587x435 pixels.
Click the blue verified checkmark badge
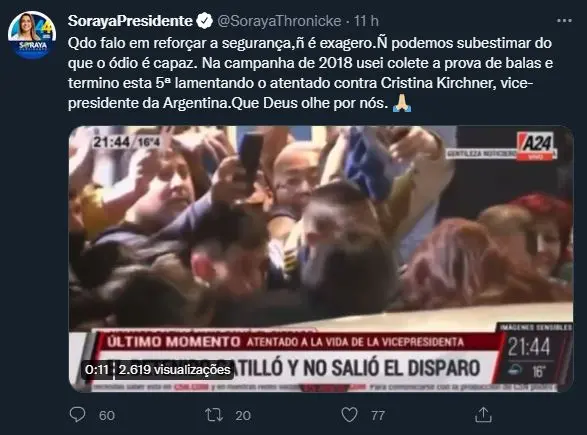tap(204, 21)
